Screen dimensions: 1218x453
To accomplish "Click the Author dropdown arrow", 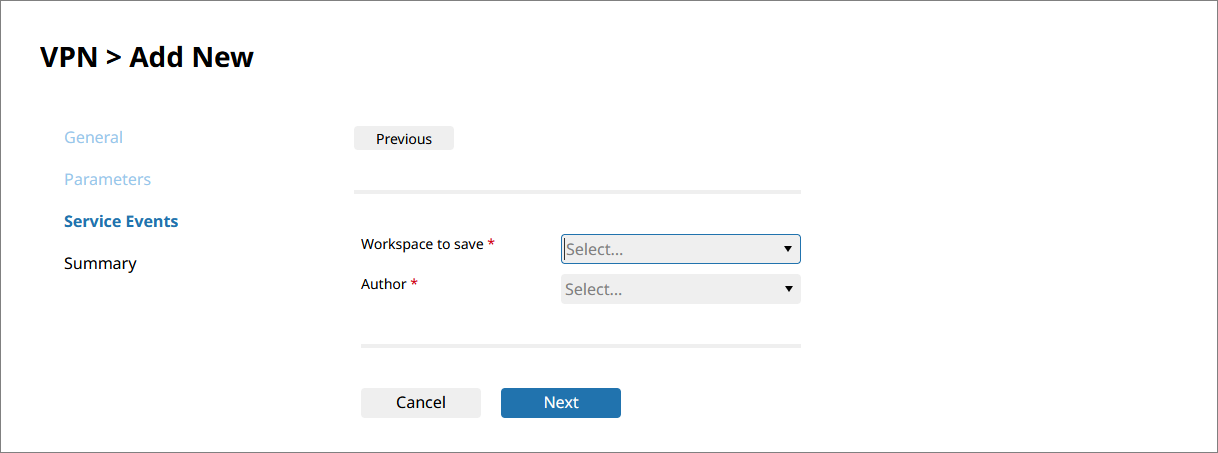I will (x=788, y=289).
